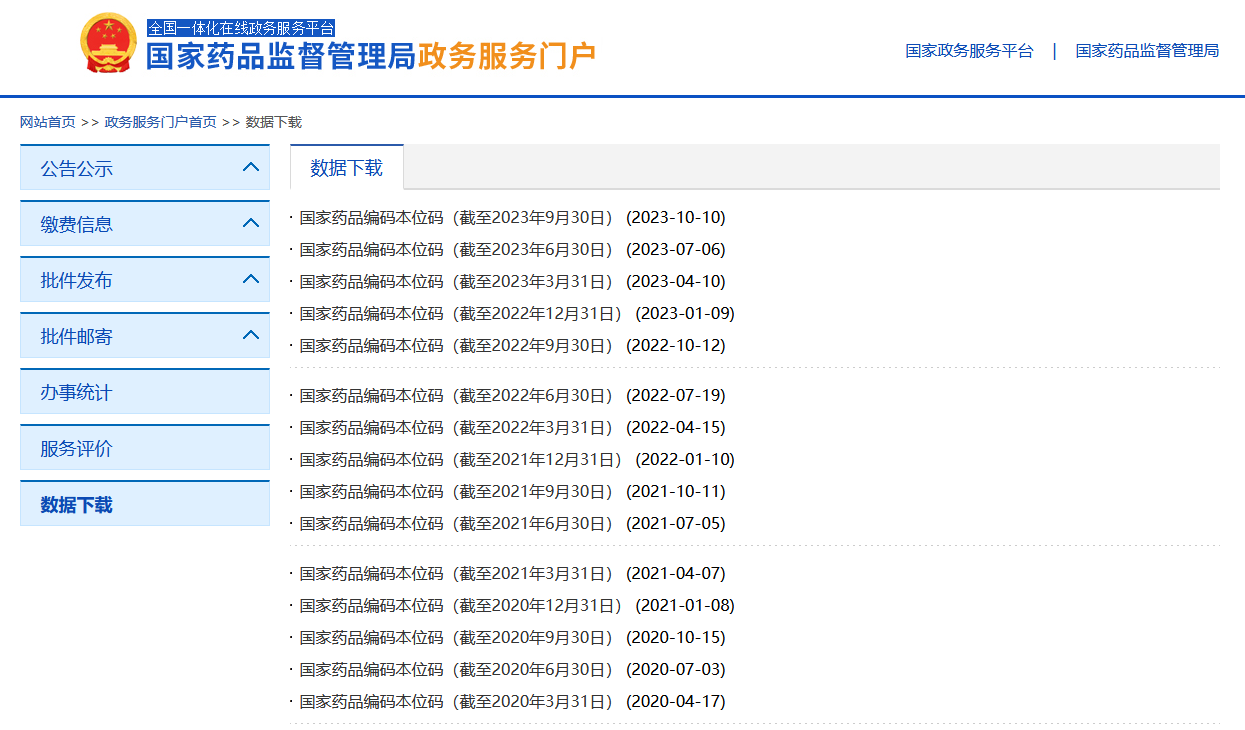Click the date (2020-07-03)
This screenshot has width=1245, height=730.
pyautogui.click(x=676, y=669)
